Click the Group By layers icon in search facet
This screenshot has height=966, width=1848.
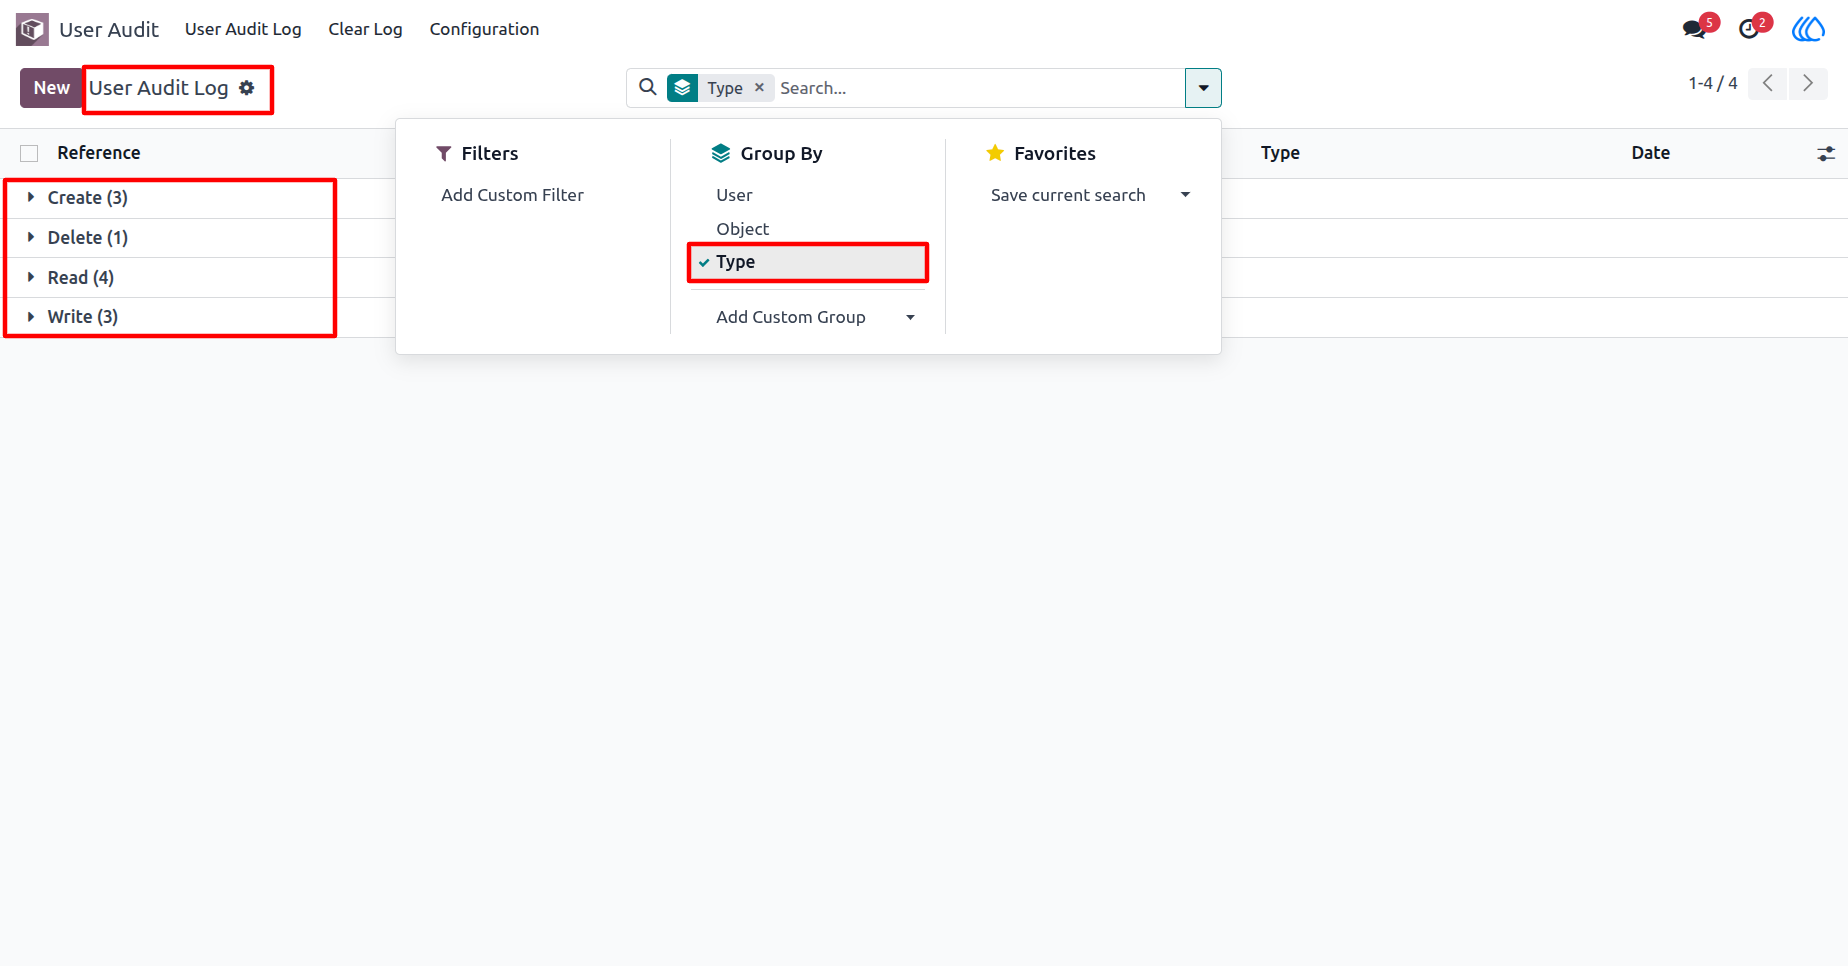pyautogui.click(x=683, y=88)
